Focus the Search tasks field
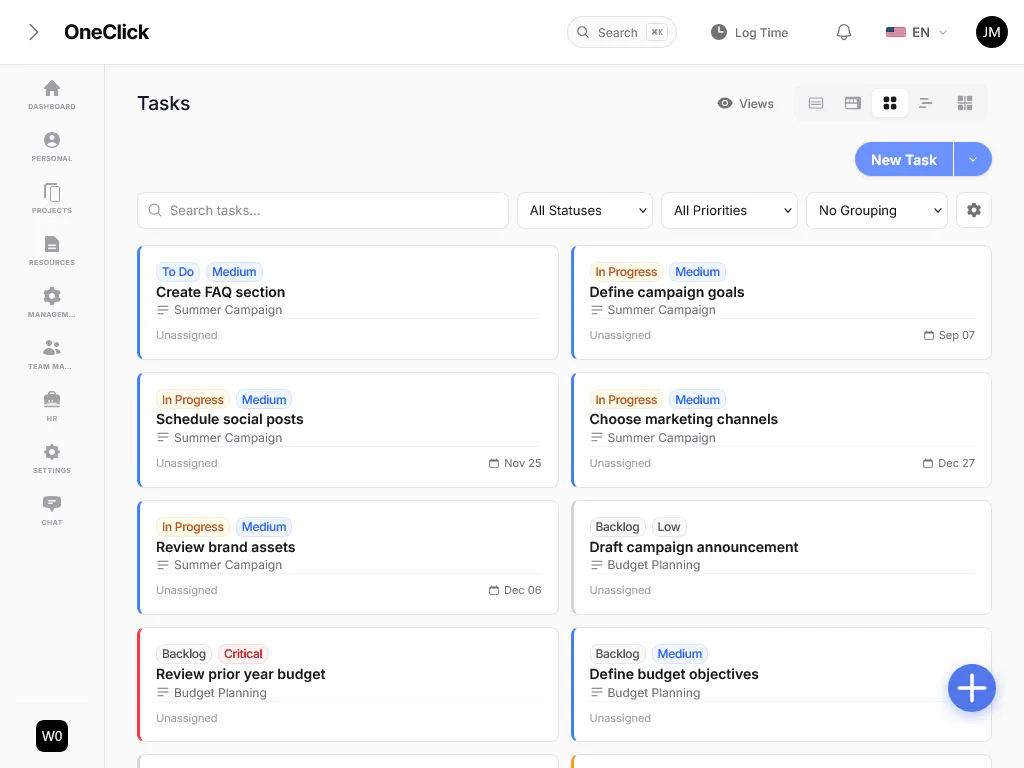 (x=323, y=210)
